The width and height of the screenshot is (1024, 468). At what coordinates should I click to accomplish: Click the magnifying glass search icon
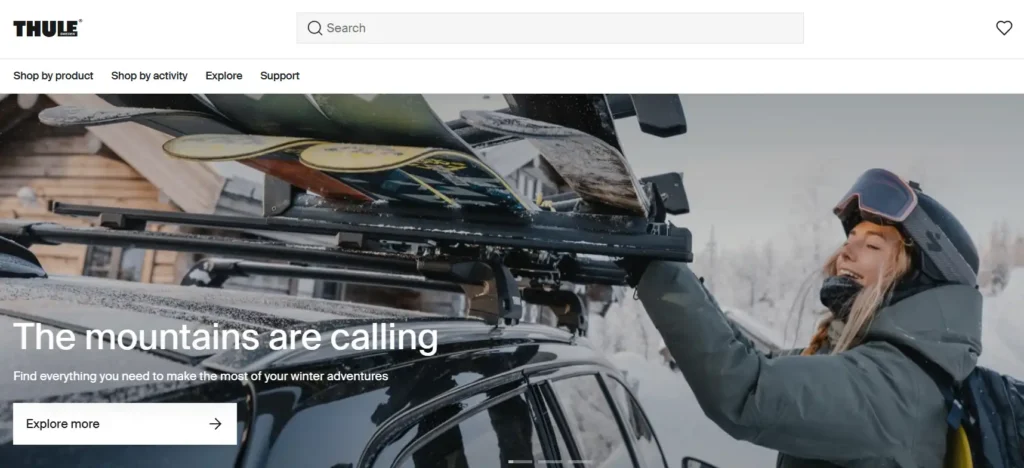tap(315, 28)
